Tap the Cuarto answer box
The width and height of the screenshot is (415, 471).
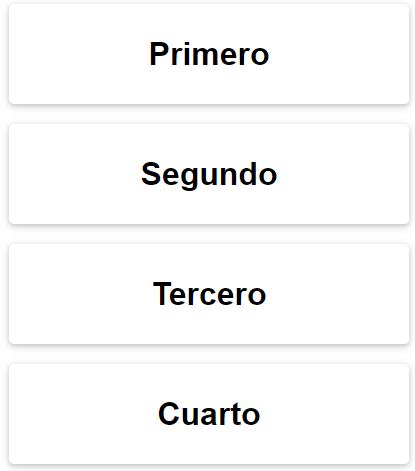tap(209, 414)
